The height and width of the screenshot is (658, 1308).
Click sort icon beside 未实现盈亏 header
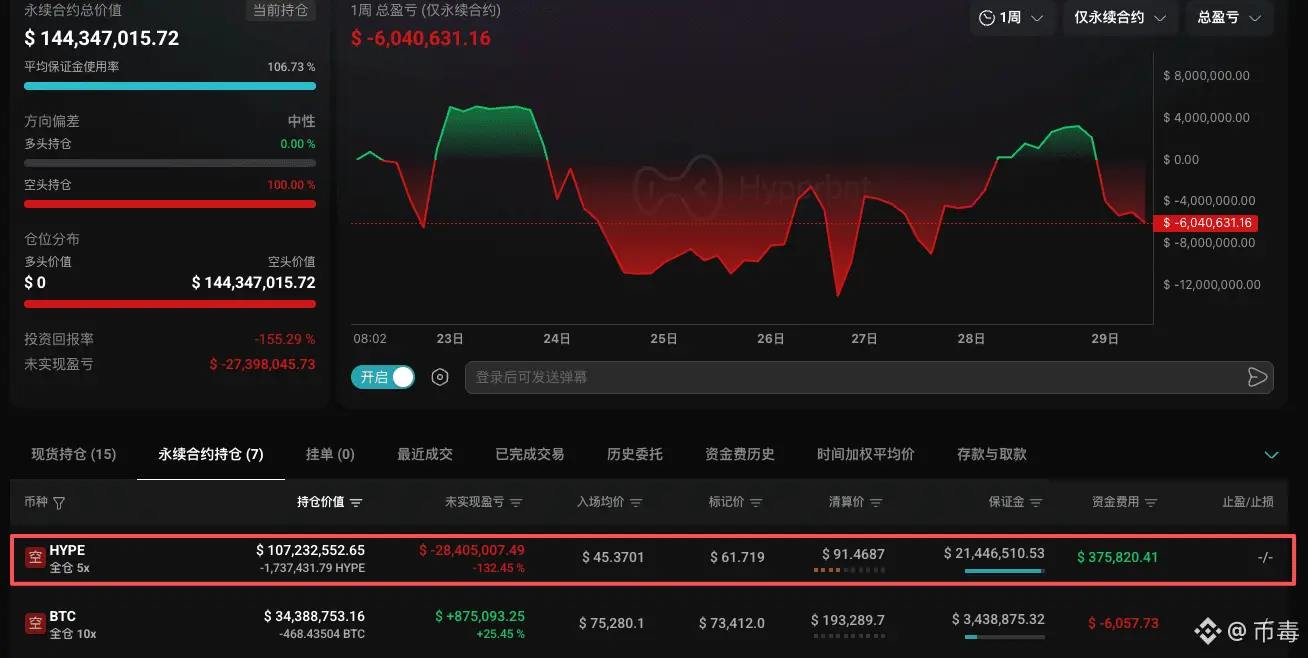tap(516, 503)
